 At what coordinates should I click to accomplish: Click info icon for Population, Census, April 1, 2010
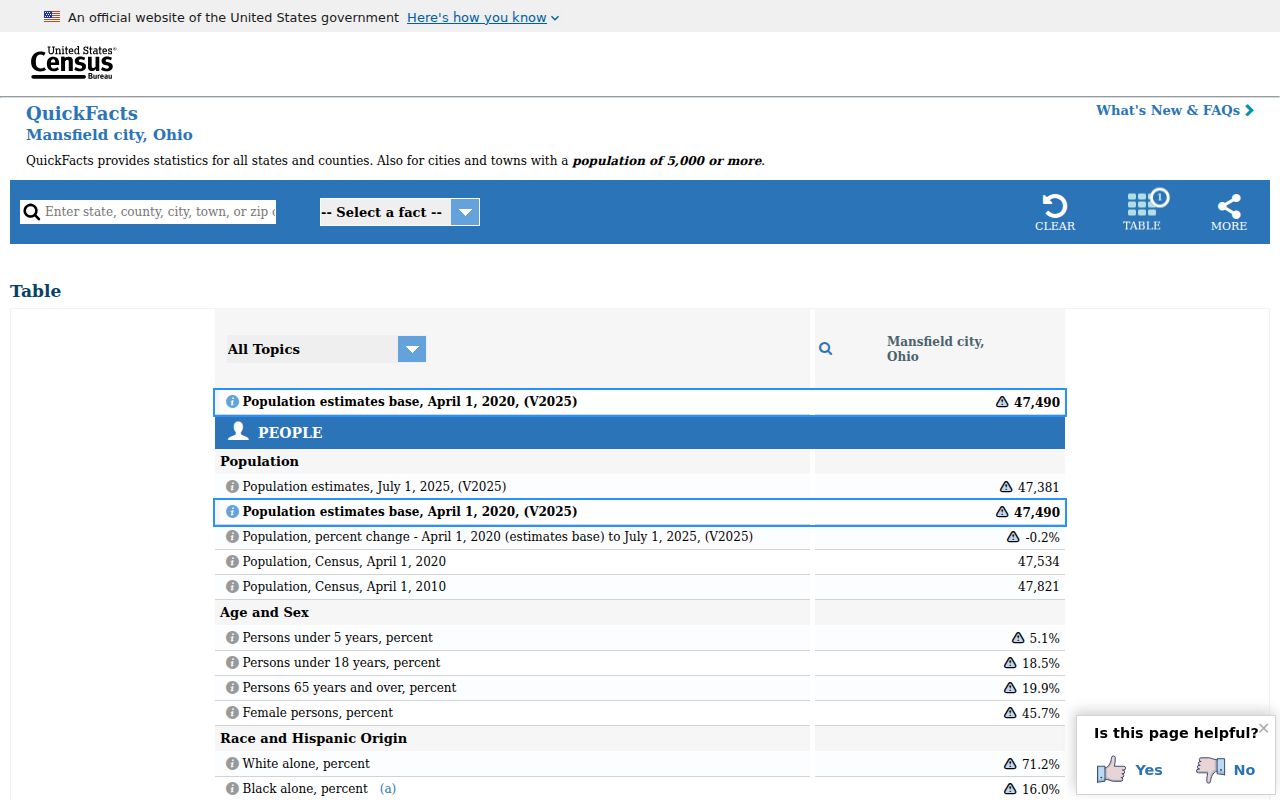pos(232,587)
